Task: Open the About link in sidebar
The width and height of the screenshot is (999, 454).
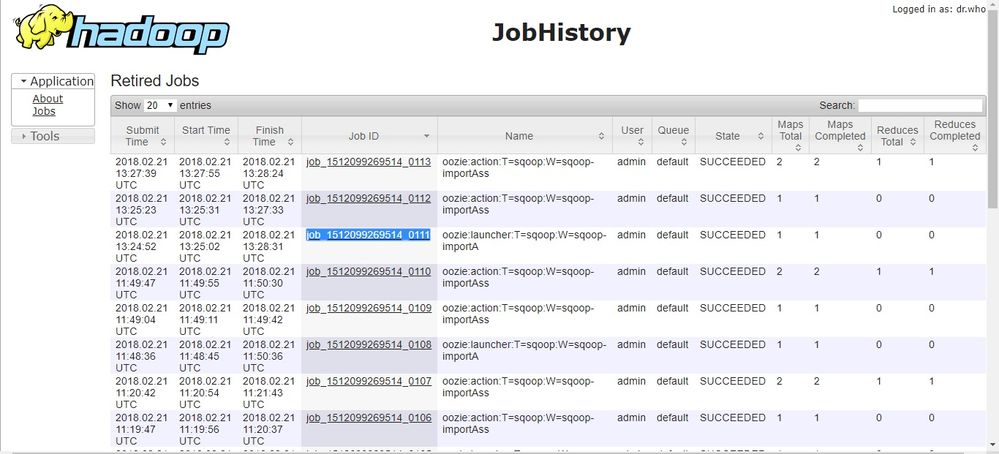Action: (x=48, y=99)
